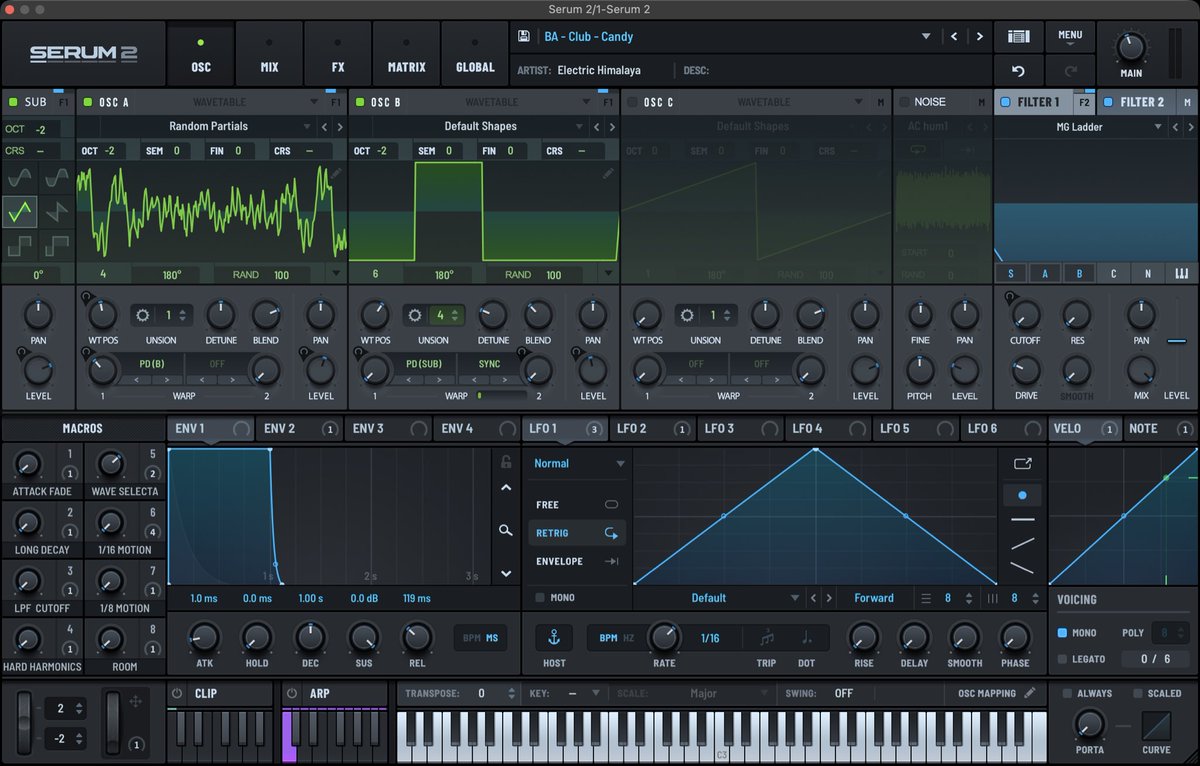The image size is (1200, 766).
Task: Go to the previous preset with the left arrow
Action: 954,37
